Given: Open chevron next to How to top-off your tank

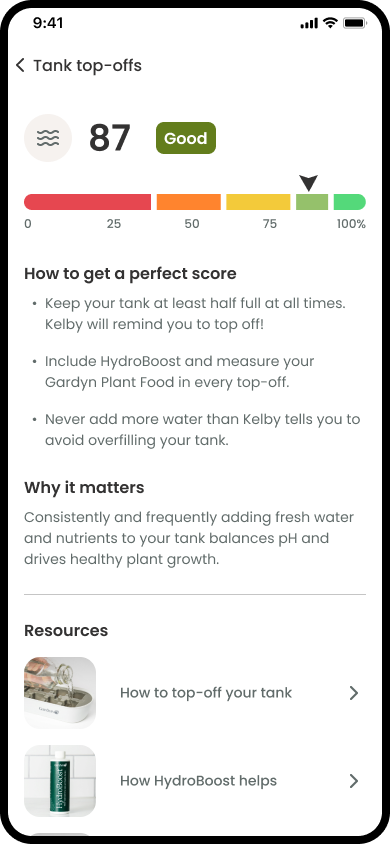Looking at the screenshot, I should [x=353, y=693].
